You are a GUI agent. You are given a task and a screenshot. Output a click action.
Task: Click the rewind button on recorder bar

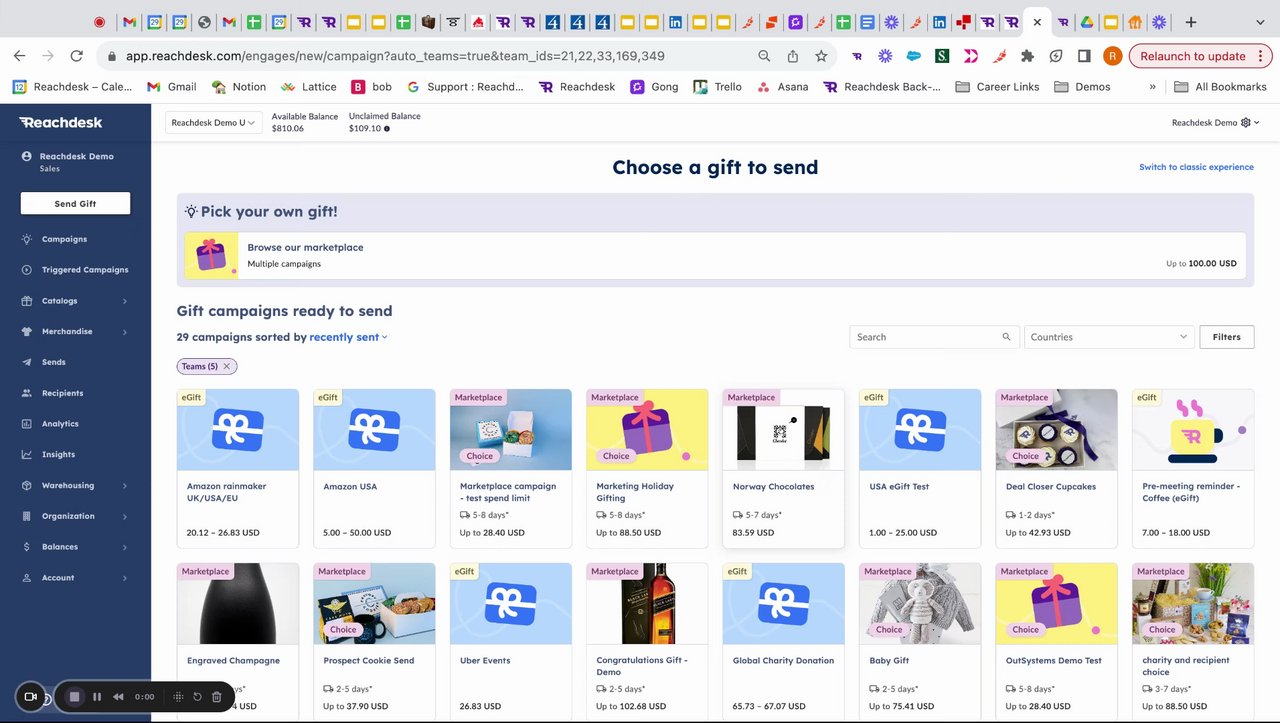pyautogui.click(x=118, y=697)
